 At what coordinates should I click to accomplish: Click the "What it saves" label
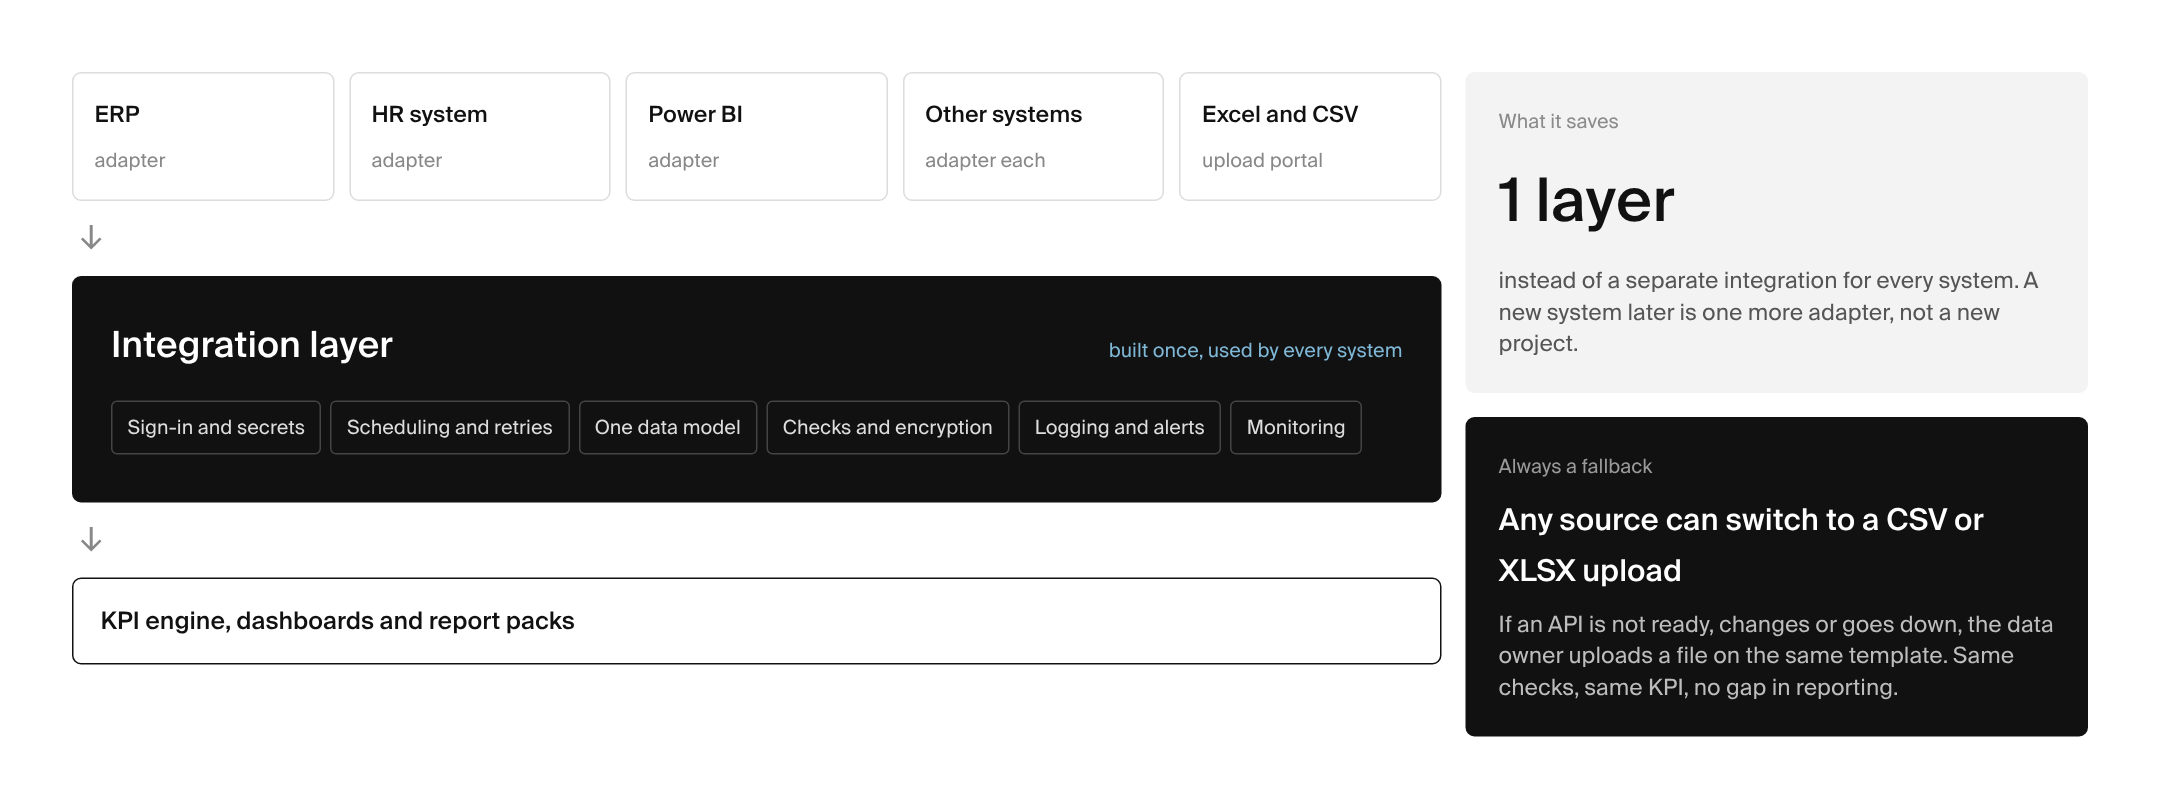coord(1558,121)
